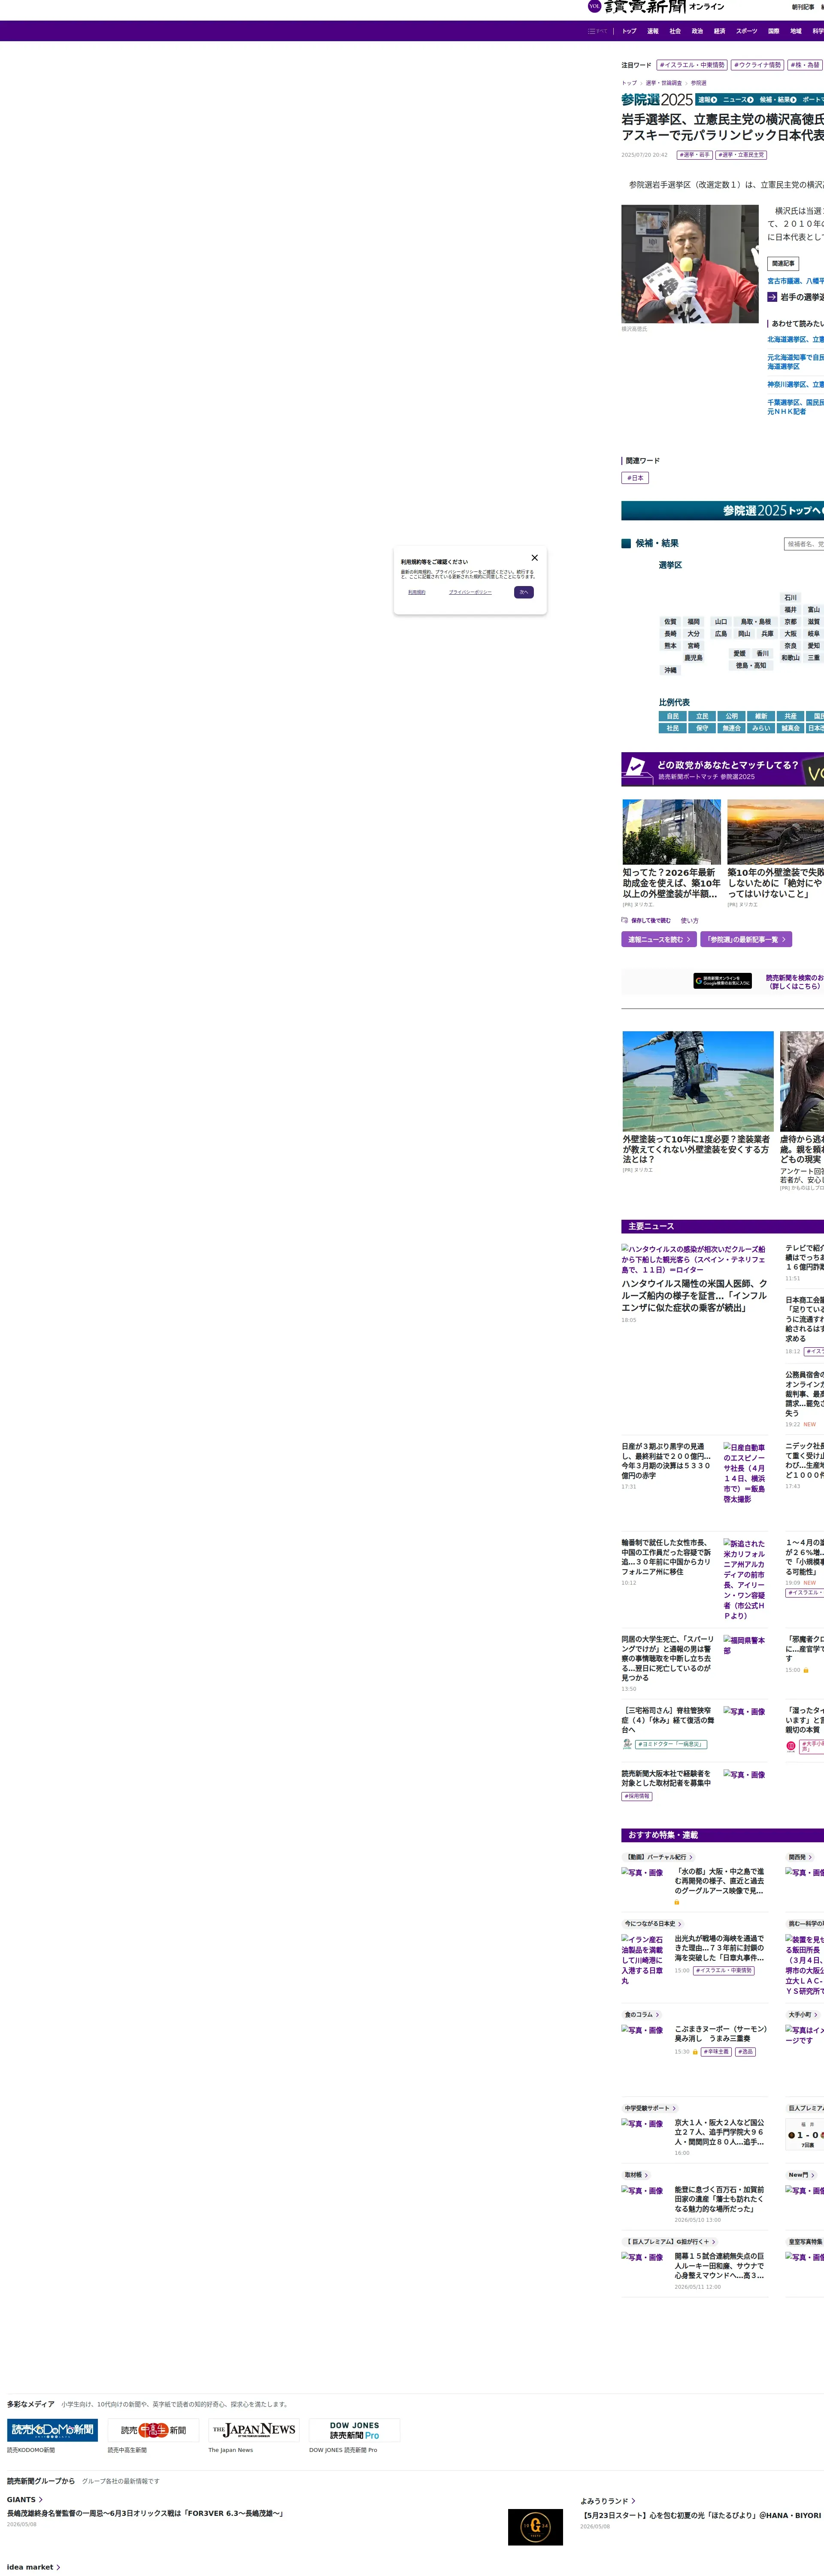Select スポーツ in the navigation bar
The image size is (824, 2576).
pyautogui.click(x=747, y=31)
